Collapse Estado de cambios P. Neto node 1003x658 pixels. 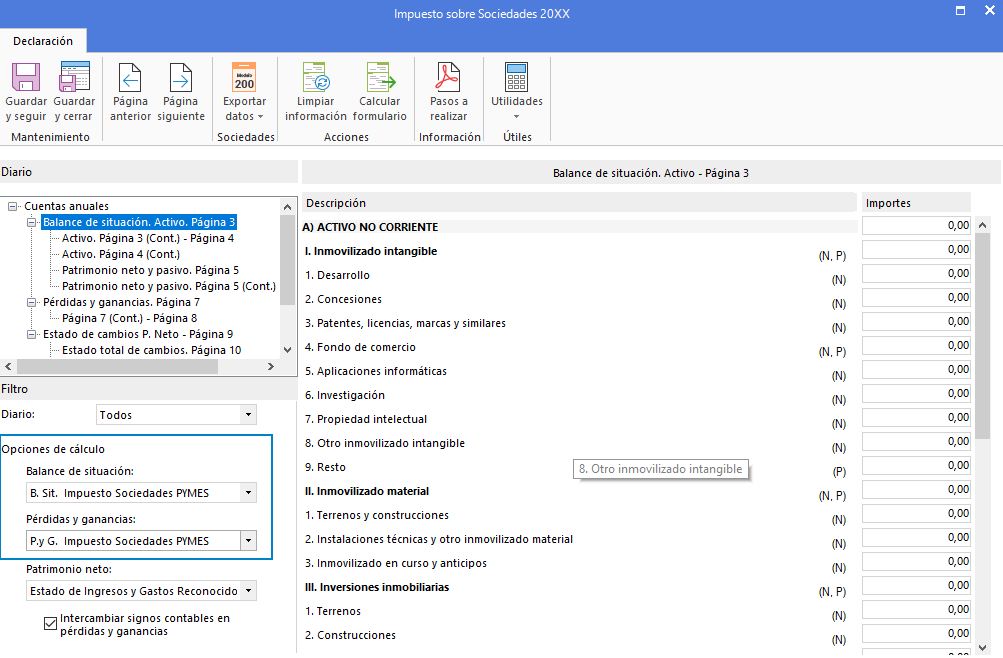tap(31, 334)
